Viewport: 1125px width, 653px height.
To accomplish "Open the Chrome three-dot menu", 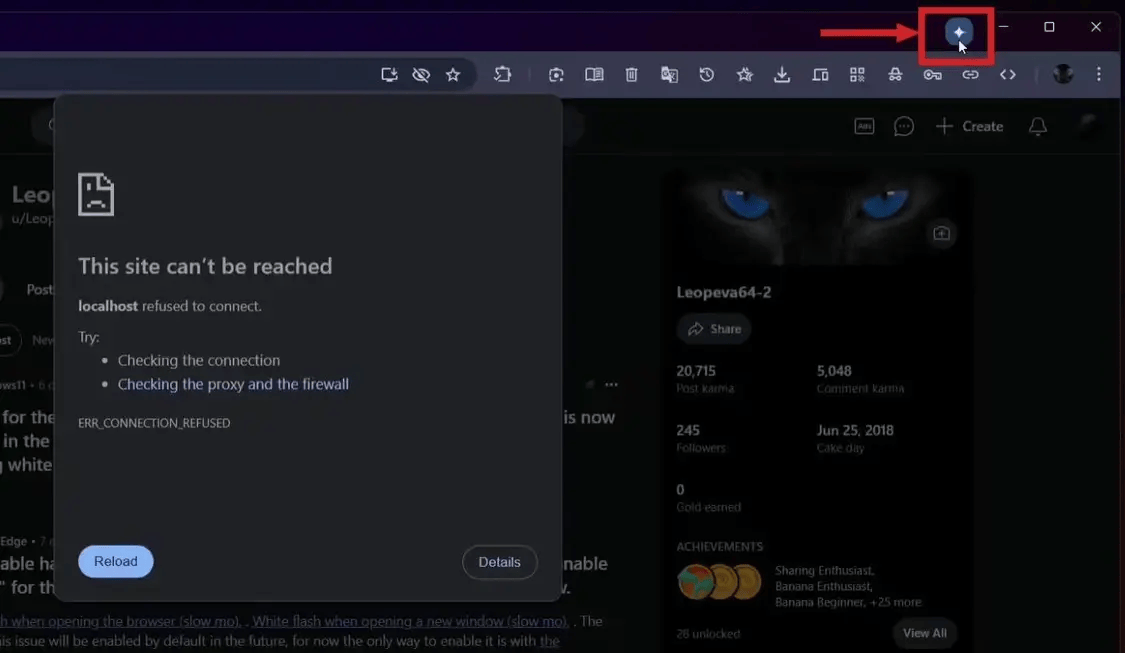I will point(1098,74).
